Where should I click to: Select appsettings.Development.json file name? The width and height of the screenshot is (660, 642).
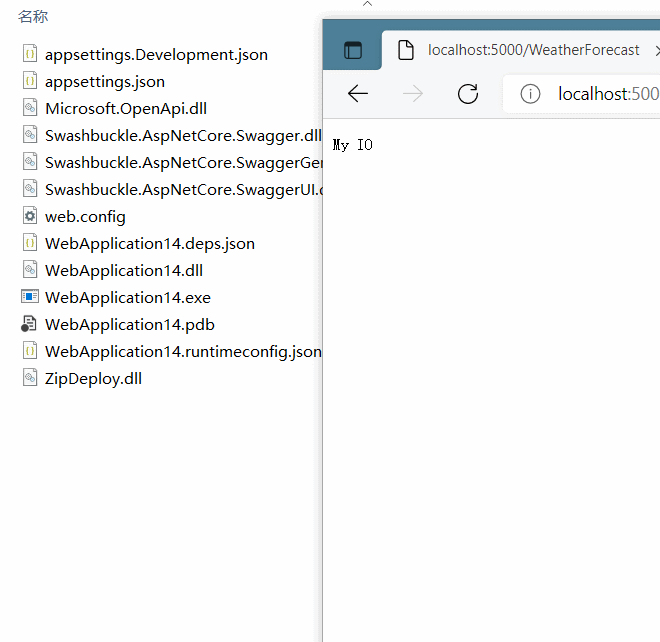pyautogui.click(x=156, y=55)
